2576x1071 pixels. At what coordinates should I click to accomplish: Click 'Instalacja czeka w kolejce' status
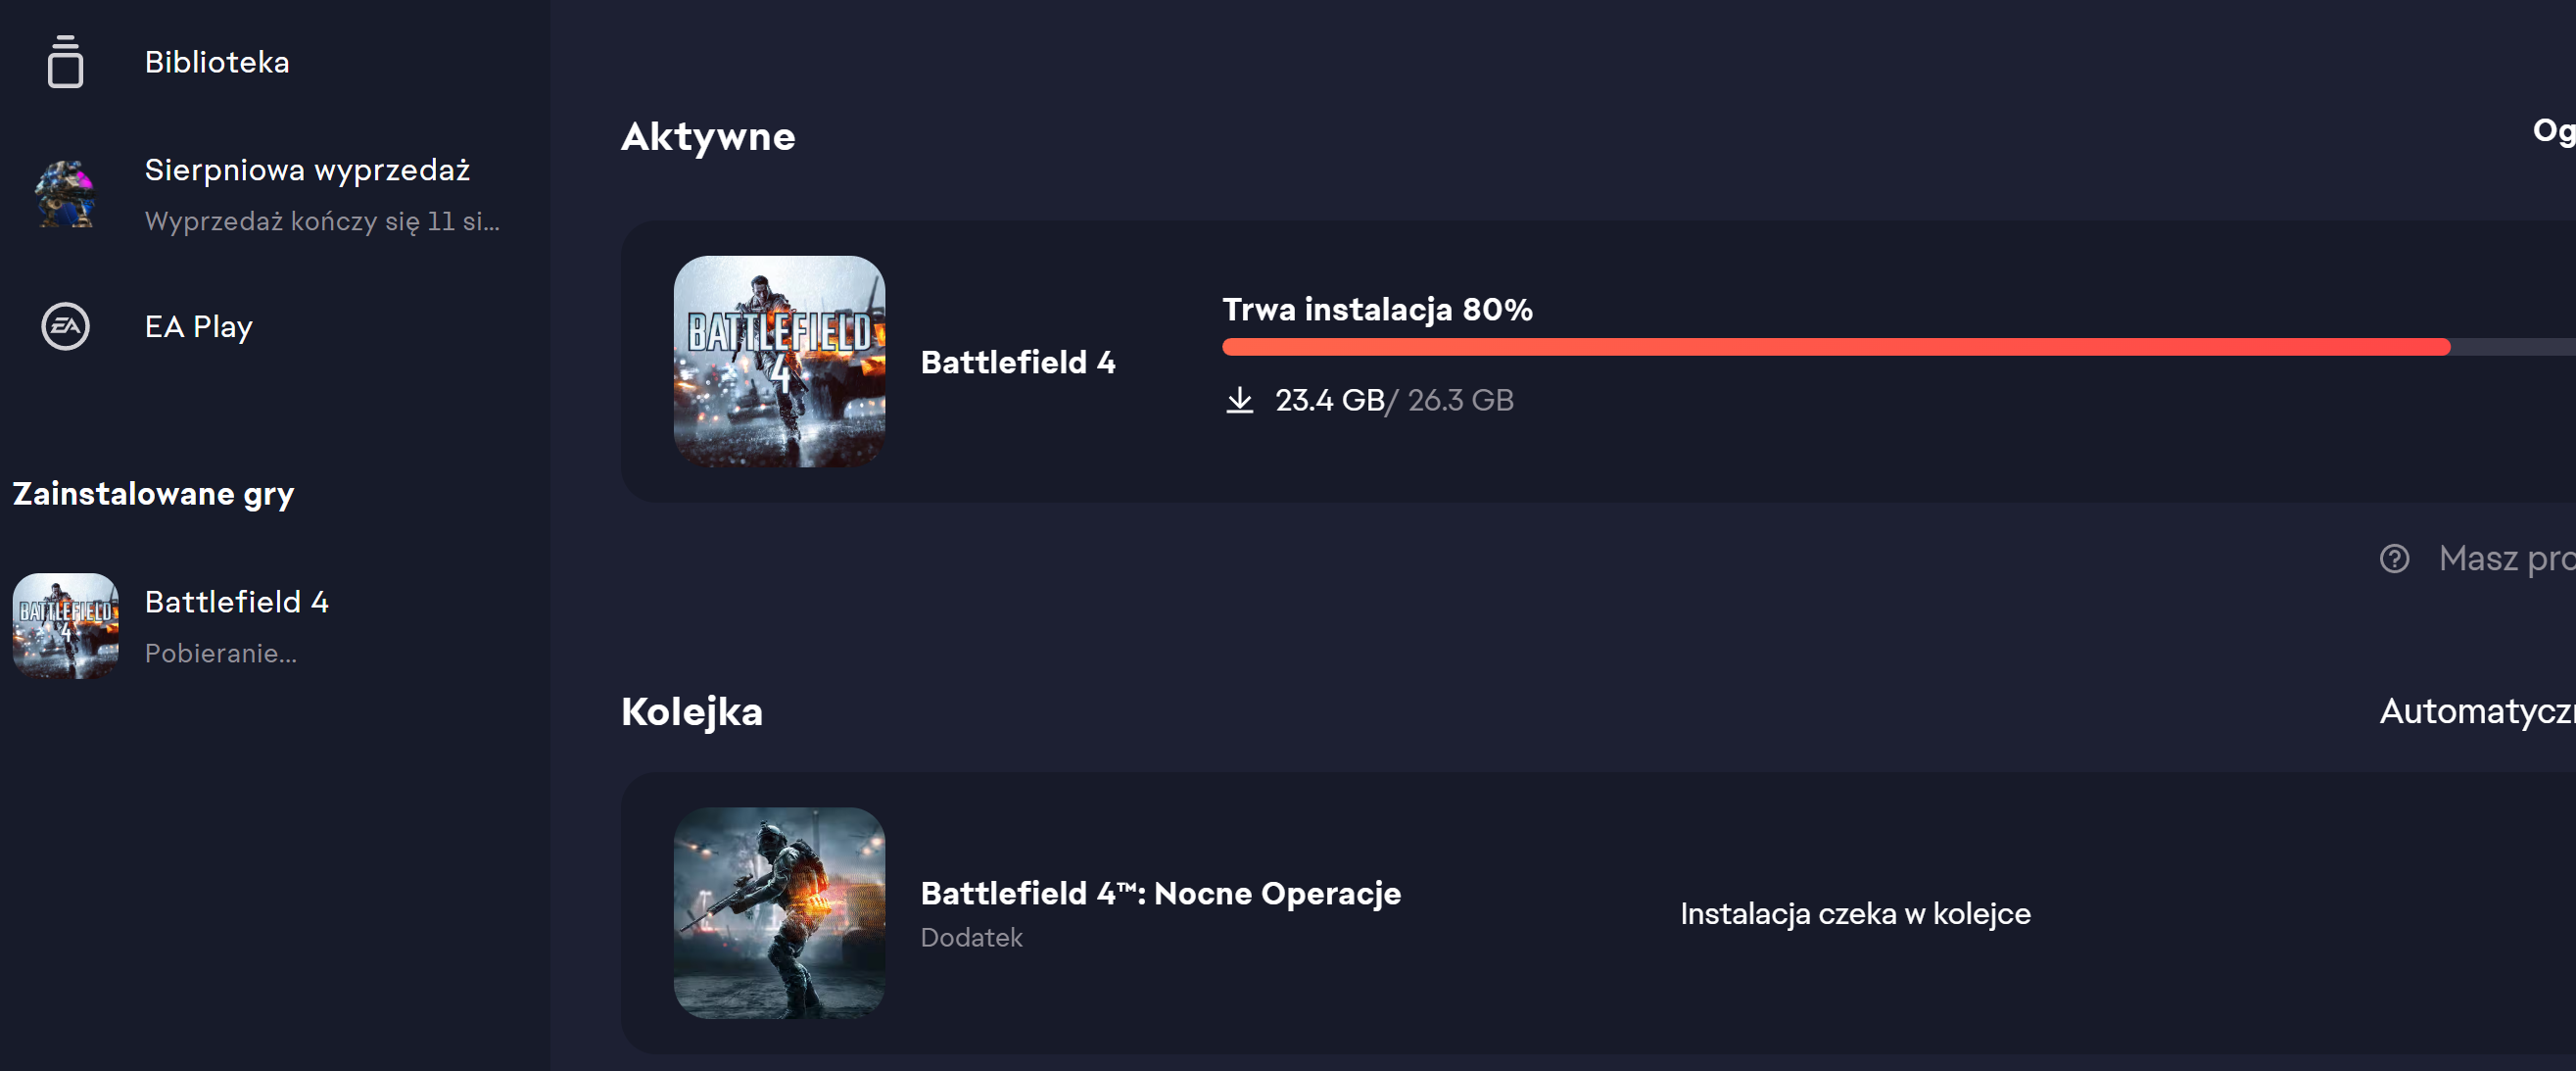(x=1855, y=913)
